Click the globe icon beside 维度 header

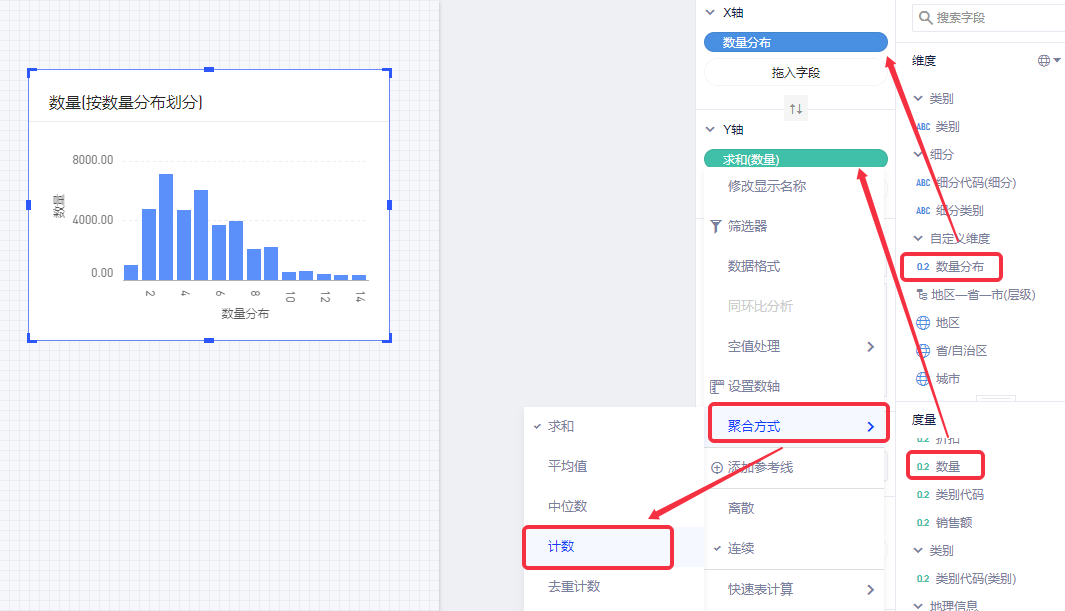coord(1044,61)
